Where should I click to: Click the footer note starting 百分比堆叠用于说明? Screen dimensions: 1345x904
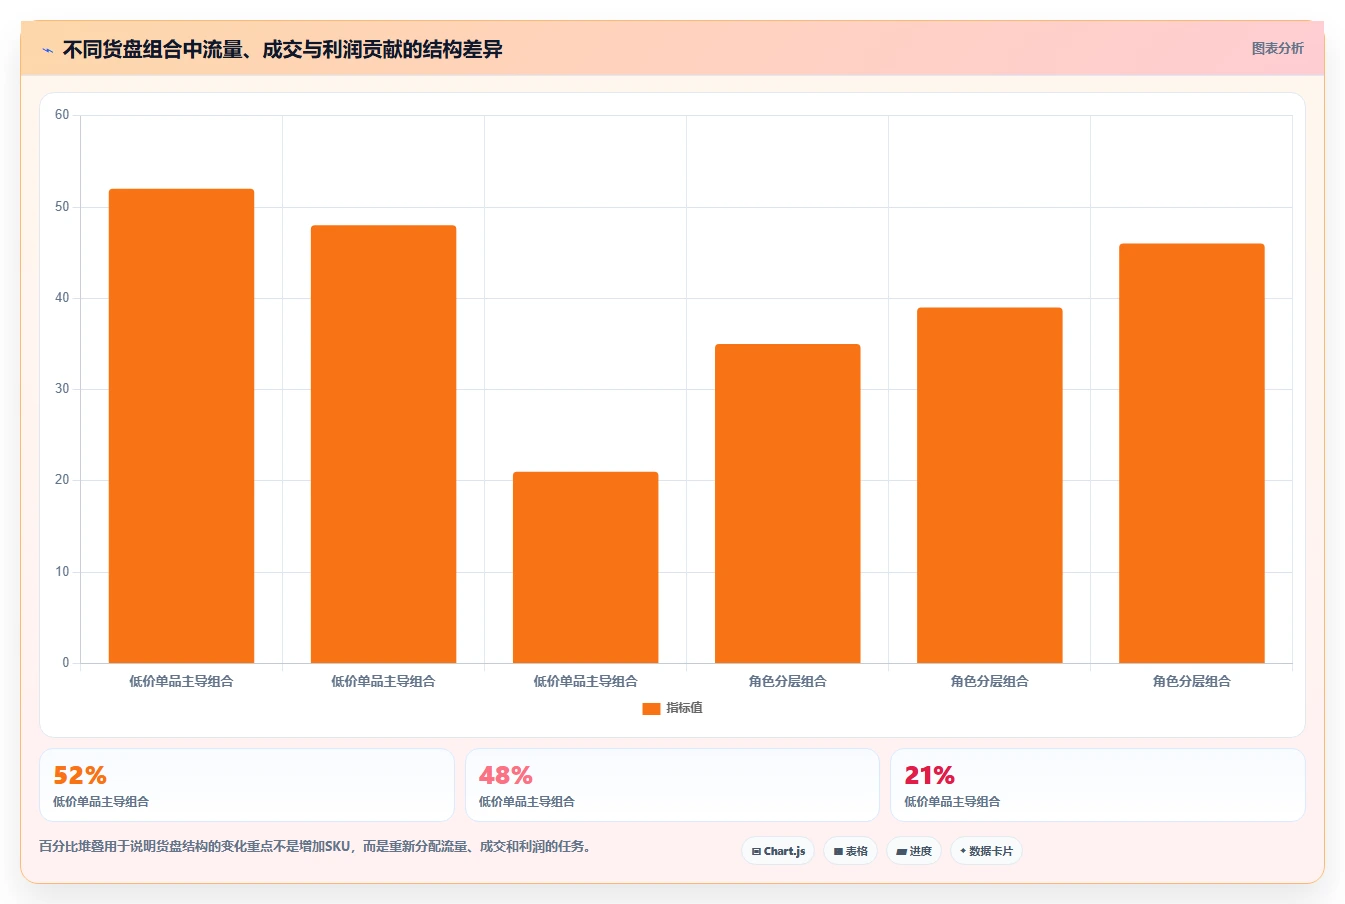(x=317, y=846)
